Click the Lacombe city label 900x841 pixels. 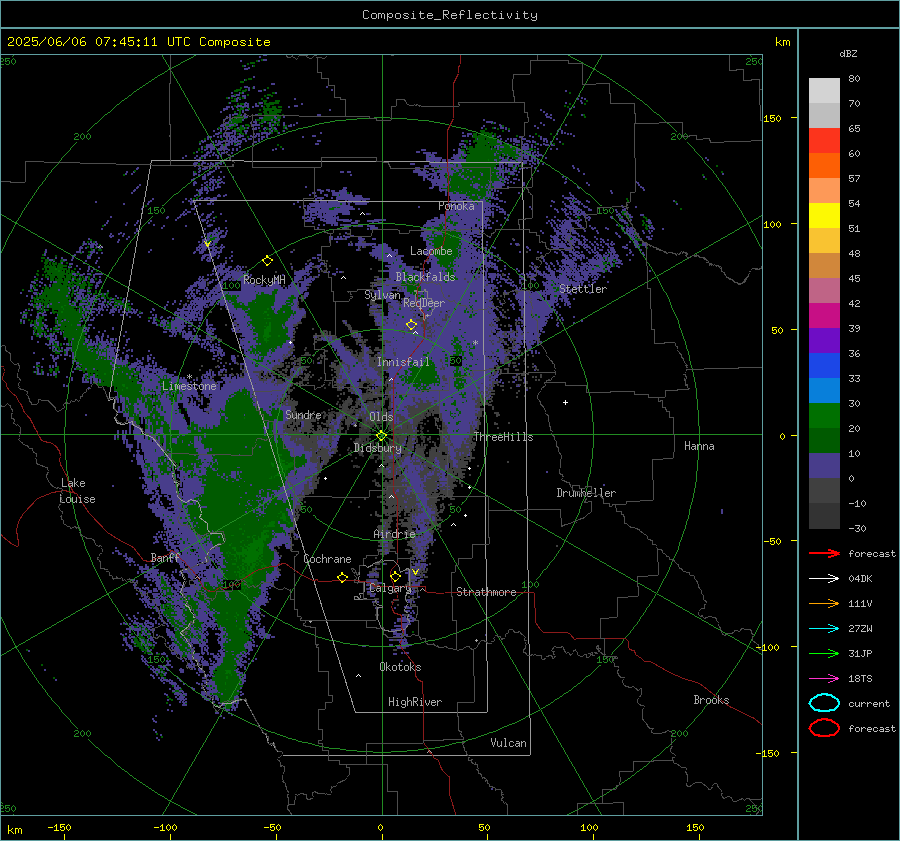(x=431, y=251)
